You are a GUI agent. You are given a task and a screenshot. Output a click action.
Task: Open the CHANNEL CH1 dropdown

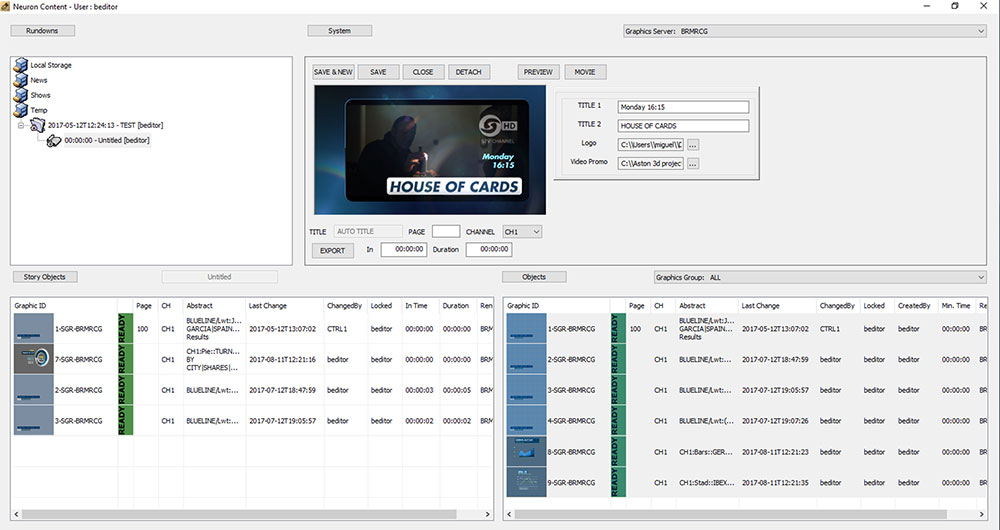click(536, 232)
